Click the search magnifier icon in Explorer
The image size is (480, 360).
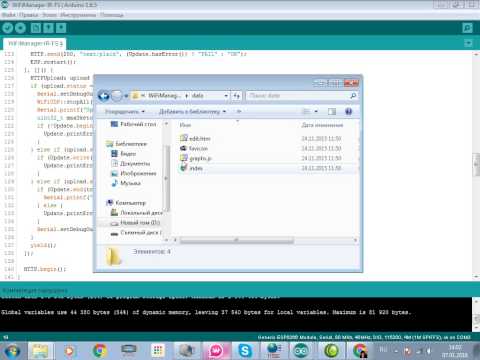click(x=353, y=96)
